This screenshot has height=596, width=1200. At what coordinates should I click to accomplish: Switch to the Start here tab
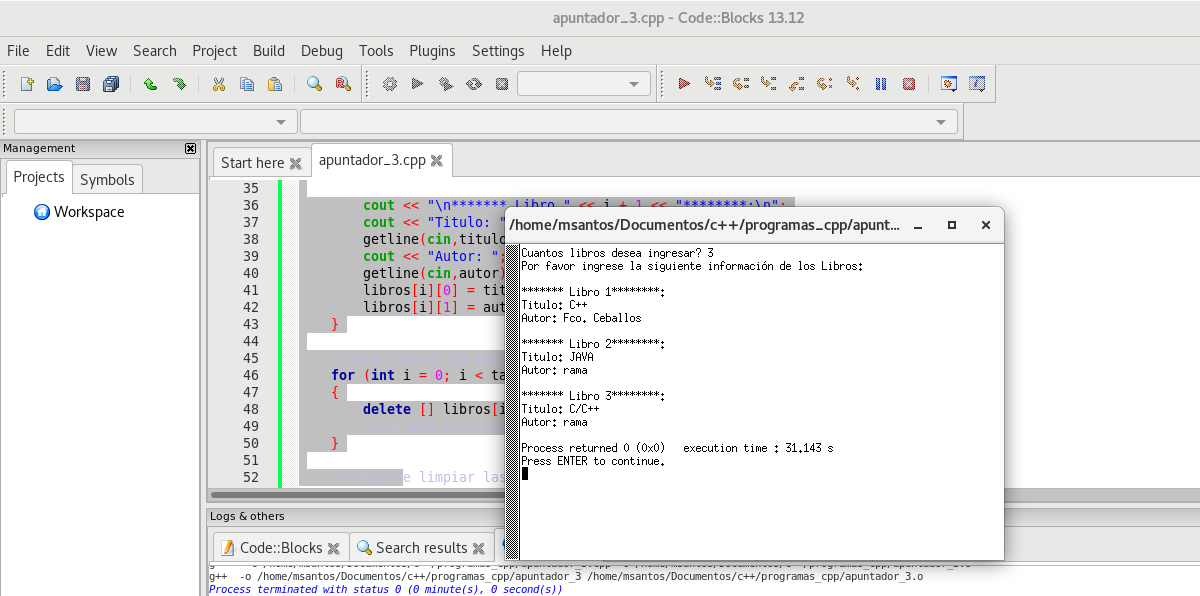pos(252,163)
